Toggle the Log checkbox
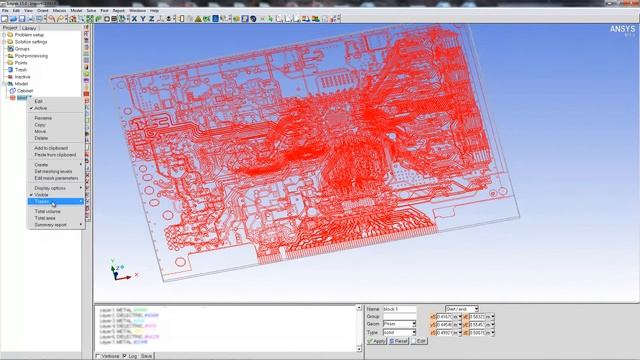 pyautogui.click(x=124, y=356)
